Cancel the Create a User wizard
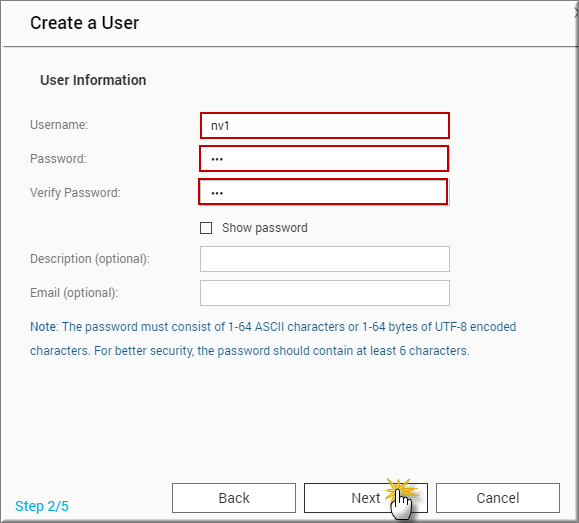The width and height of the screenshot is (579, 523). coord(498,498)
